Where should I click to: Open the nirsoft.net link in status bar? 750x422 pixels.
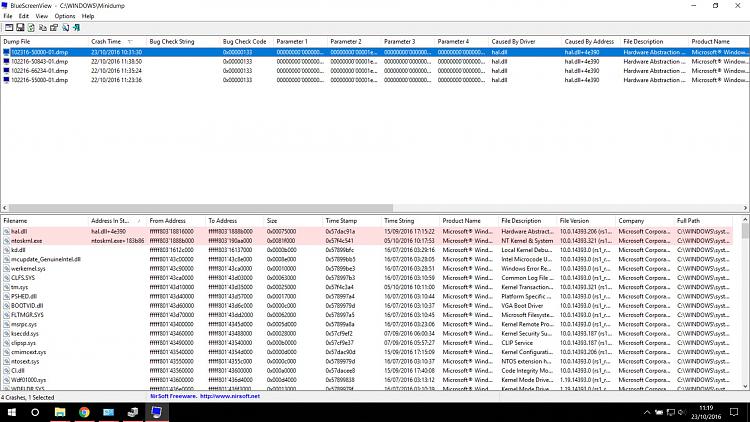pyautogui.click(x=230, y=397)
